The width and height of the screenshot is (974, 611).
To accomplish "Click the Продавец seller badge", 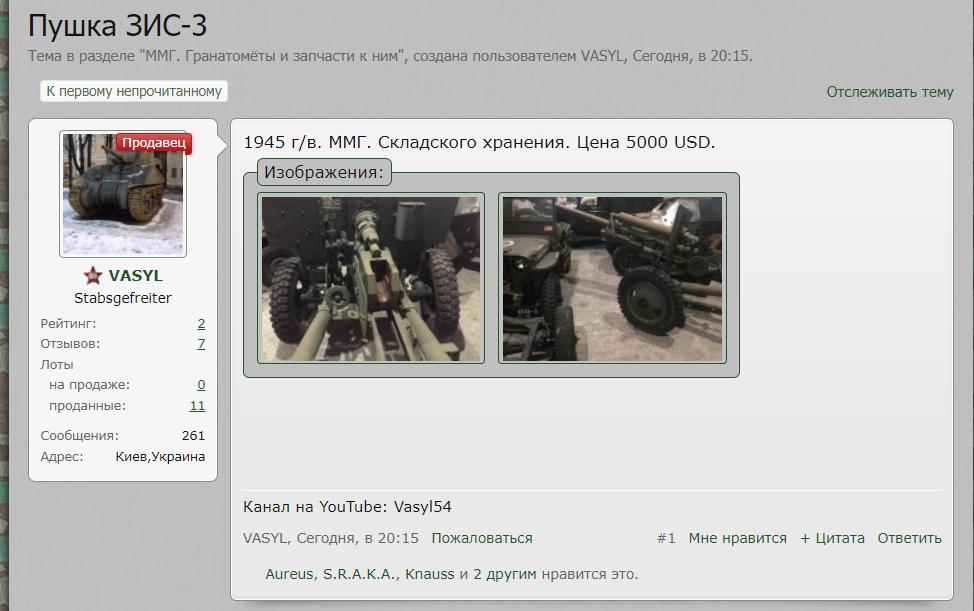I will pyautogui.click(x=155, y=142).
